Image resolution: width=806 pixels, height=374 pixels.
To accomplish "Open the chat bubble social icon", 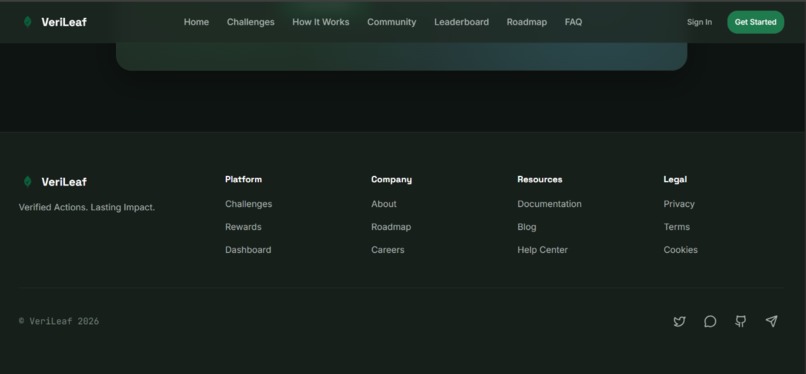I will 710,322.
